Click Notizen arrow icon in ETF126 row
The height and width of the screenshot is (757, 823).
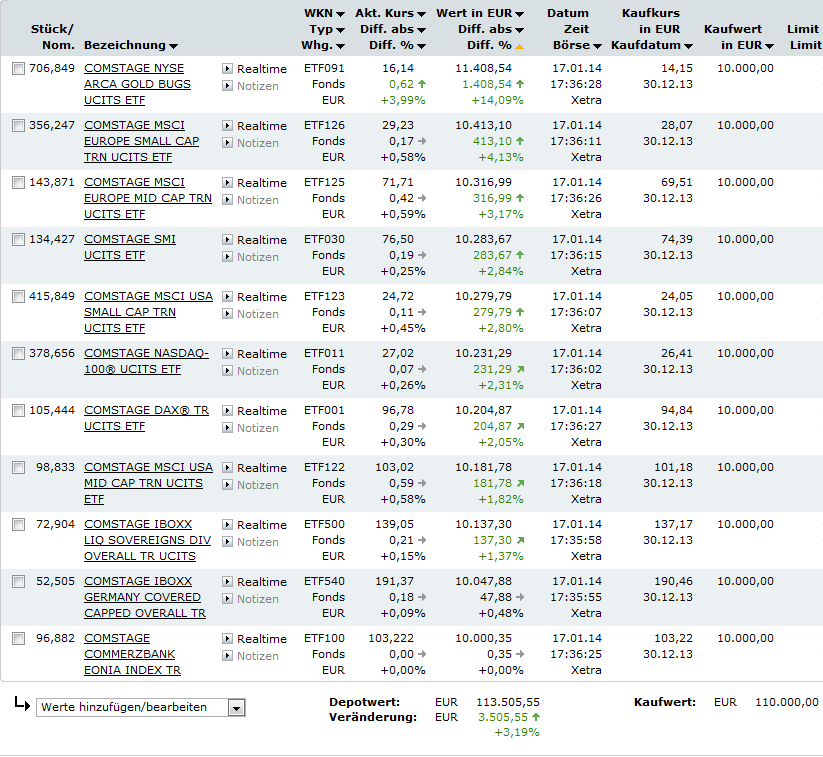tap(227, 143)
